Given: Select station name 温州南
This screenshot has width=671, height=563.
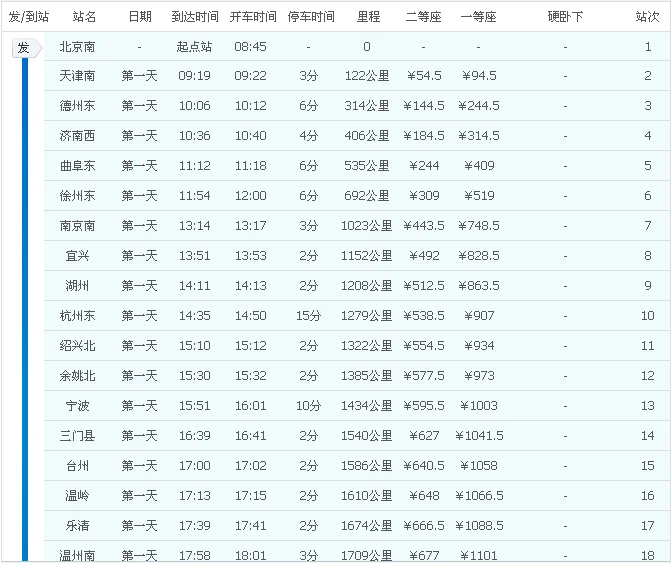Looking at the screenshot, I should (x=77, y=556).
